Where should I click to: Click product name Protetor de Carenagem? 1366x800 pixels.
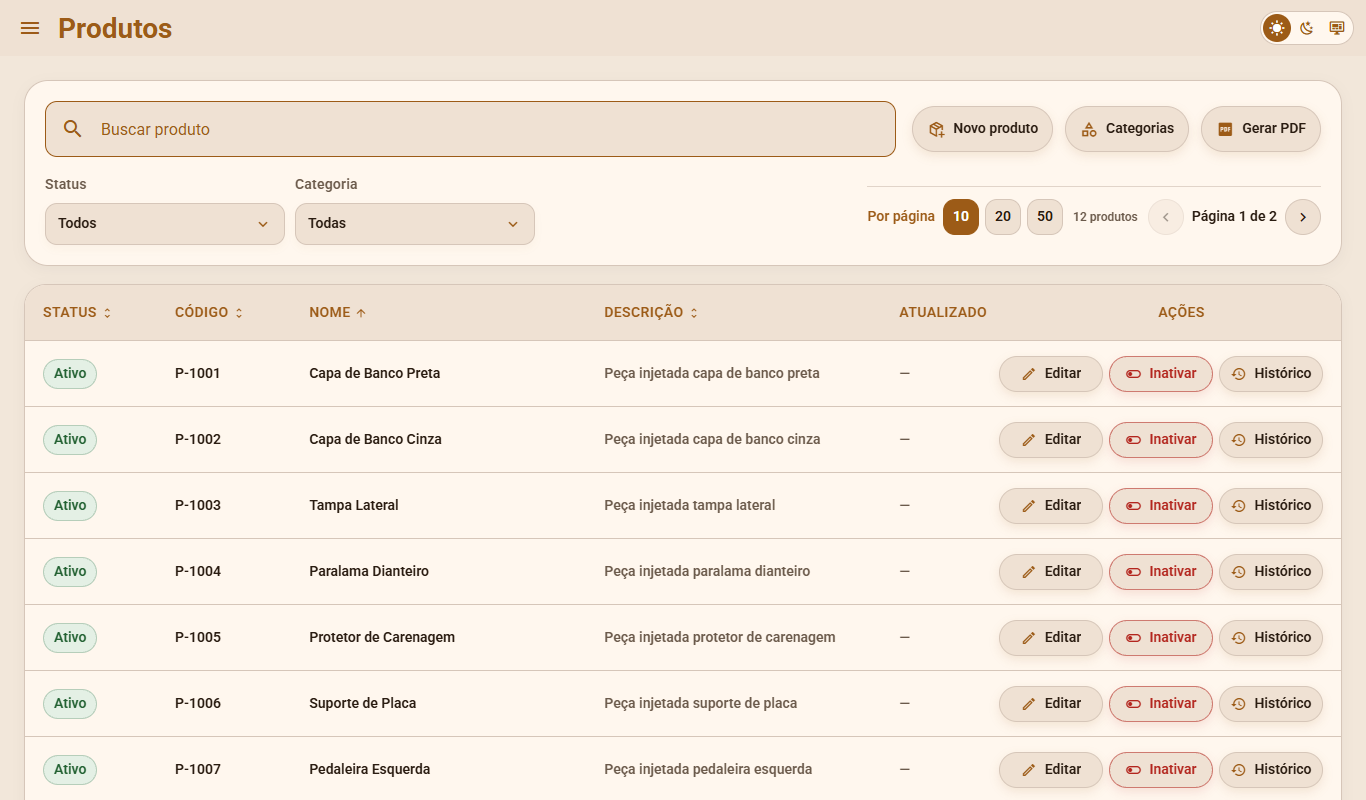382,638
